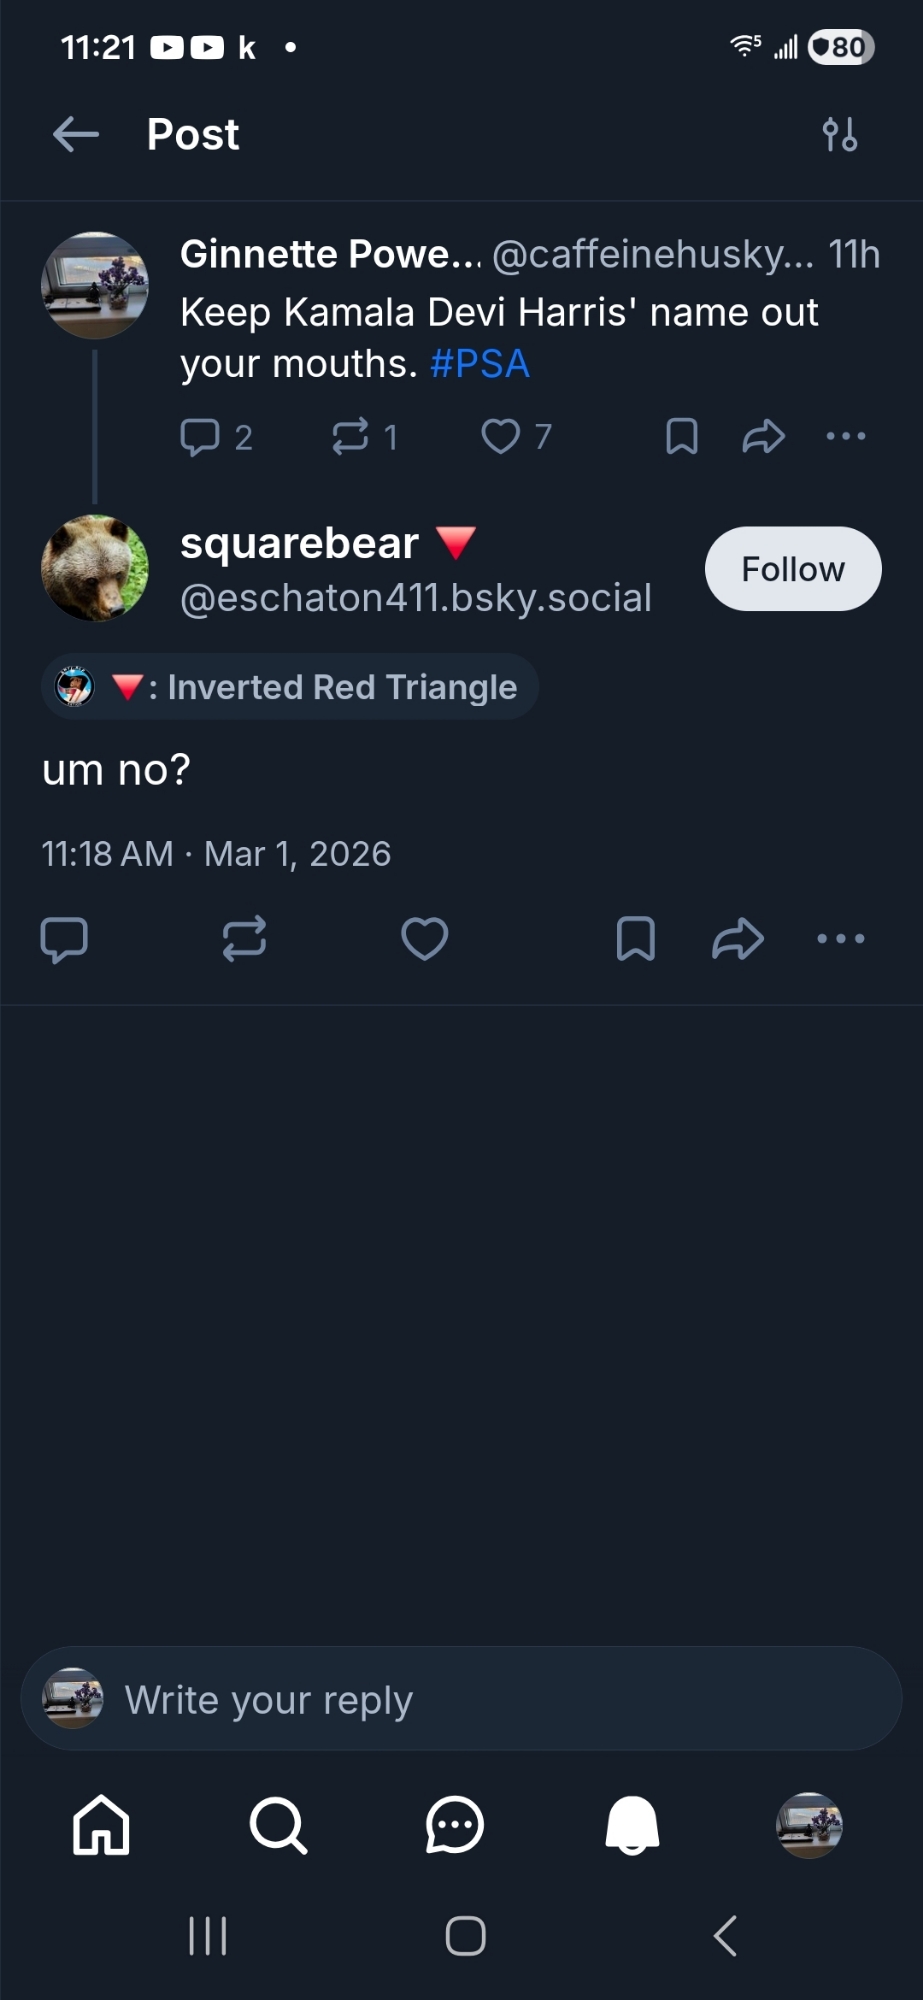Share Ginnette's parent post
Screen dimensions: 923x2000
(763, 437)
